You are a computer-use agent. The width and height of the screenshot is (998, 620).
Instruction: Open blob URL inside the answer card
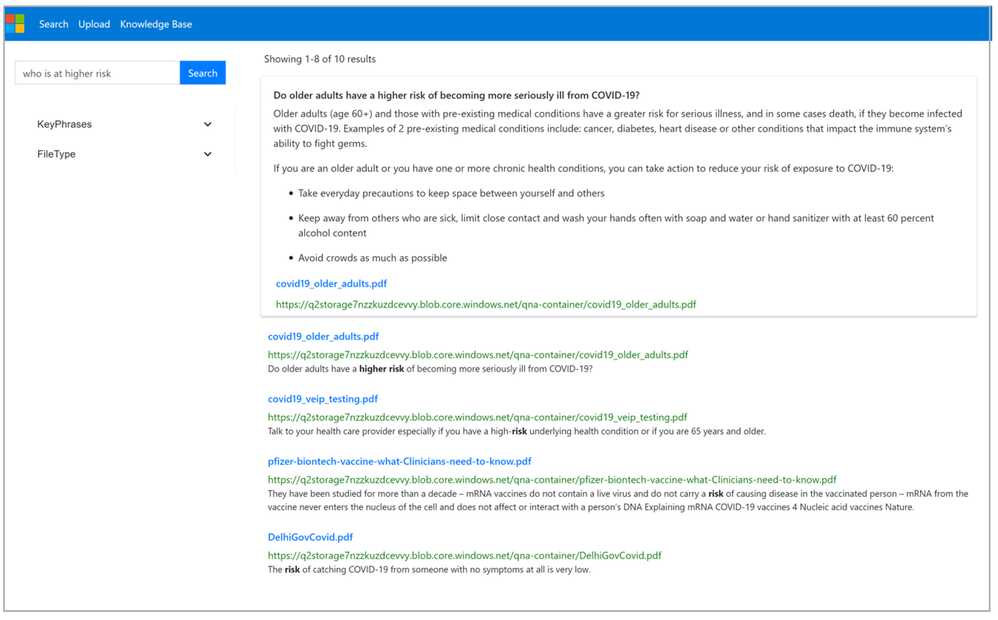click(x=486, y=304)
